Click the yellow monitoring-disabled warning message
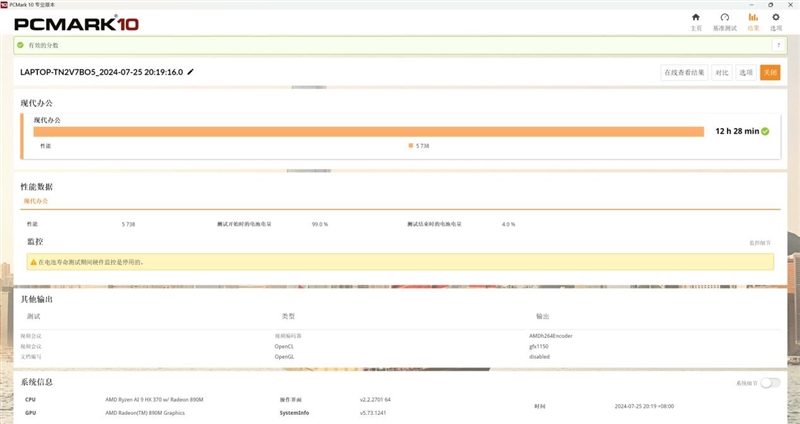 (400, 262)
